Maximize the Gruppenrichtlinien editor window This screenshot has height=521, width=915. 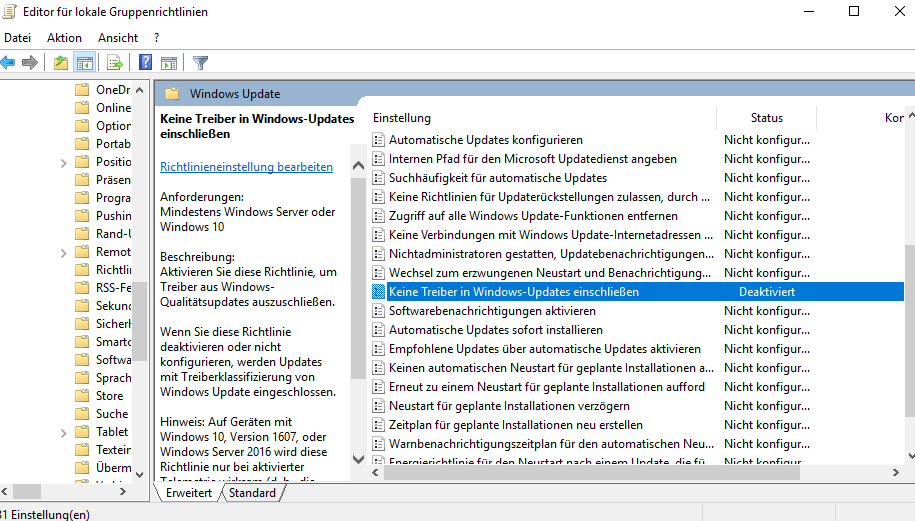[x=854, y=11]
